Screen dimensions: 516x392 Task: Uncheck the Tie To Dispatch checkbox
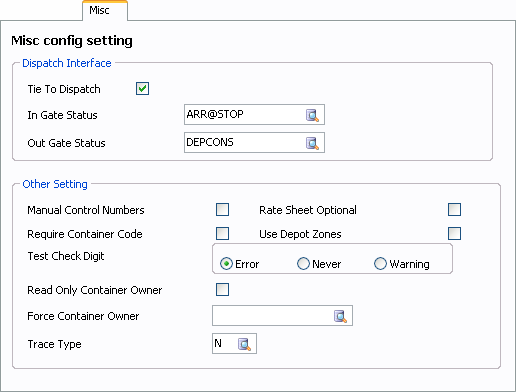[x=142, y=89]
